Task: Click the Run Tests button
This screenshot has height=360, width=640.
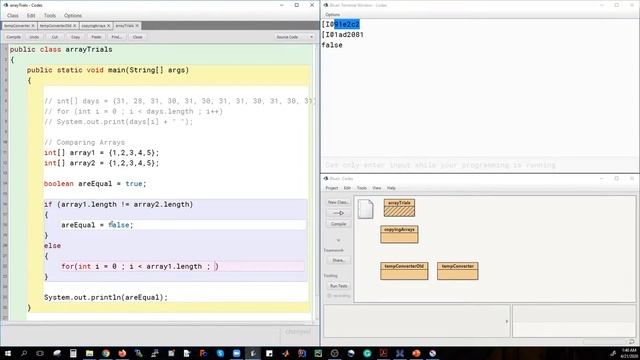Action: [338, 286]
